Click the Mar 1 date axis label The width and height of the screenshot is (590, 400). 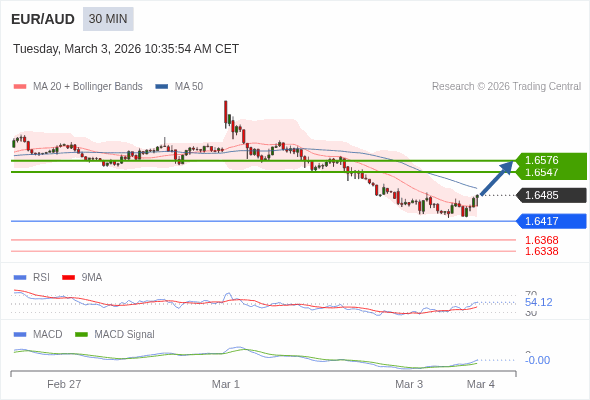tap(225, 384)
